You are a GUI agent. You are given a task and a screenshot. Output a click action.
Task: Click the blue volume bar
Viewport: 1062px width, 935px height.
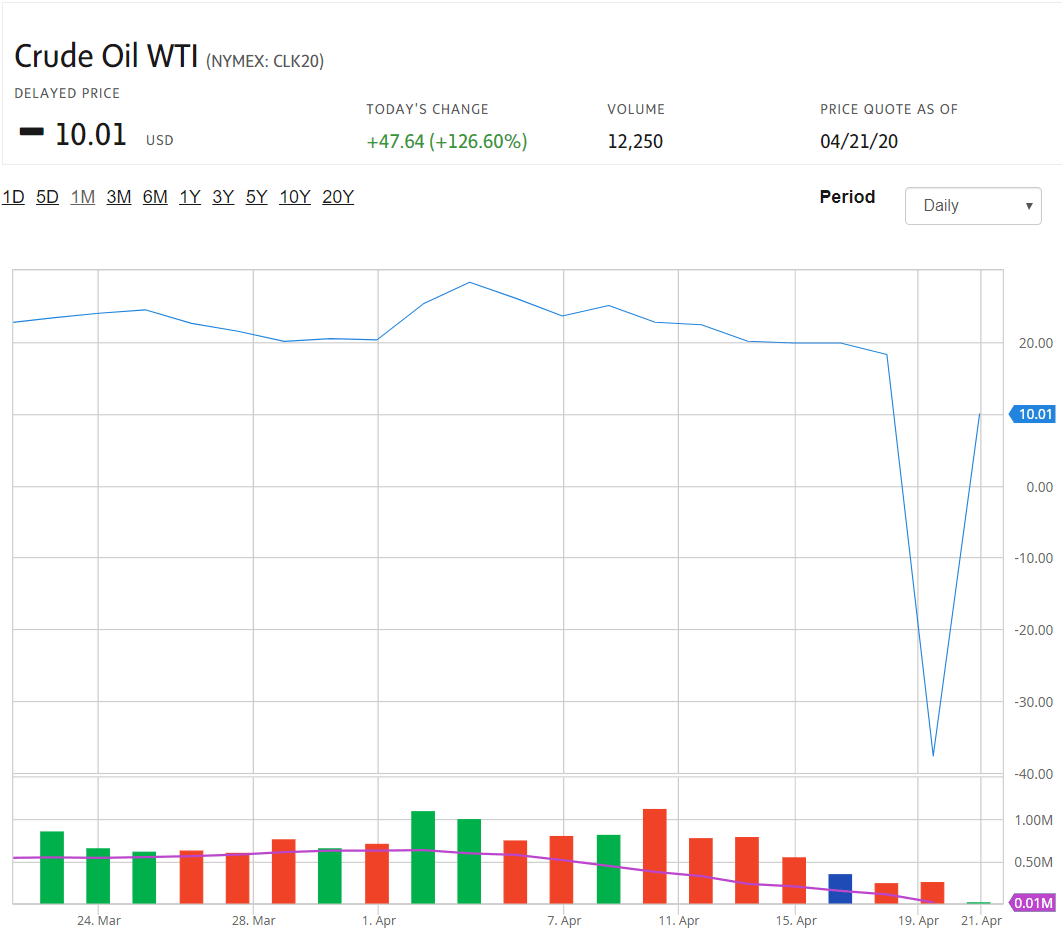(840, 888)
